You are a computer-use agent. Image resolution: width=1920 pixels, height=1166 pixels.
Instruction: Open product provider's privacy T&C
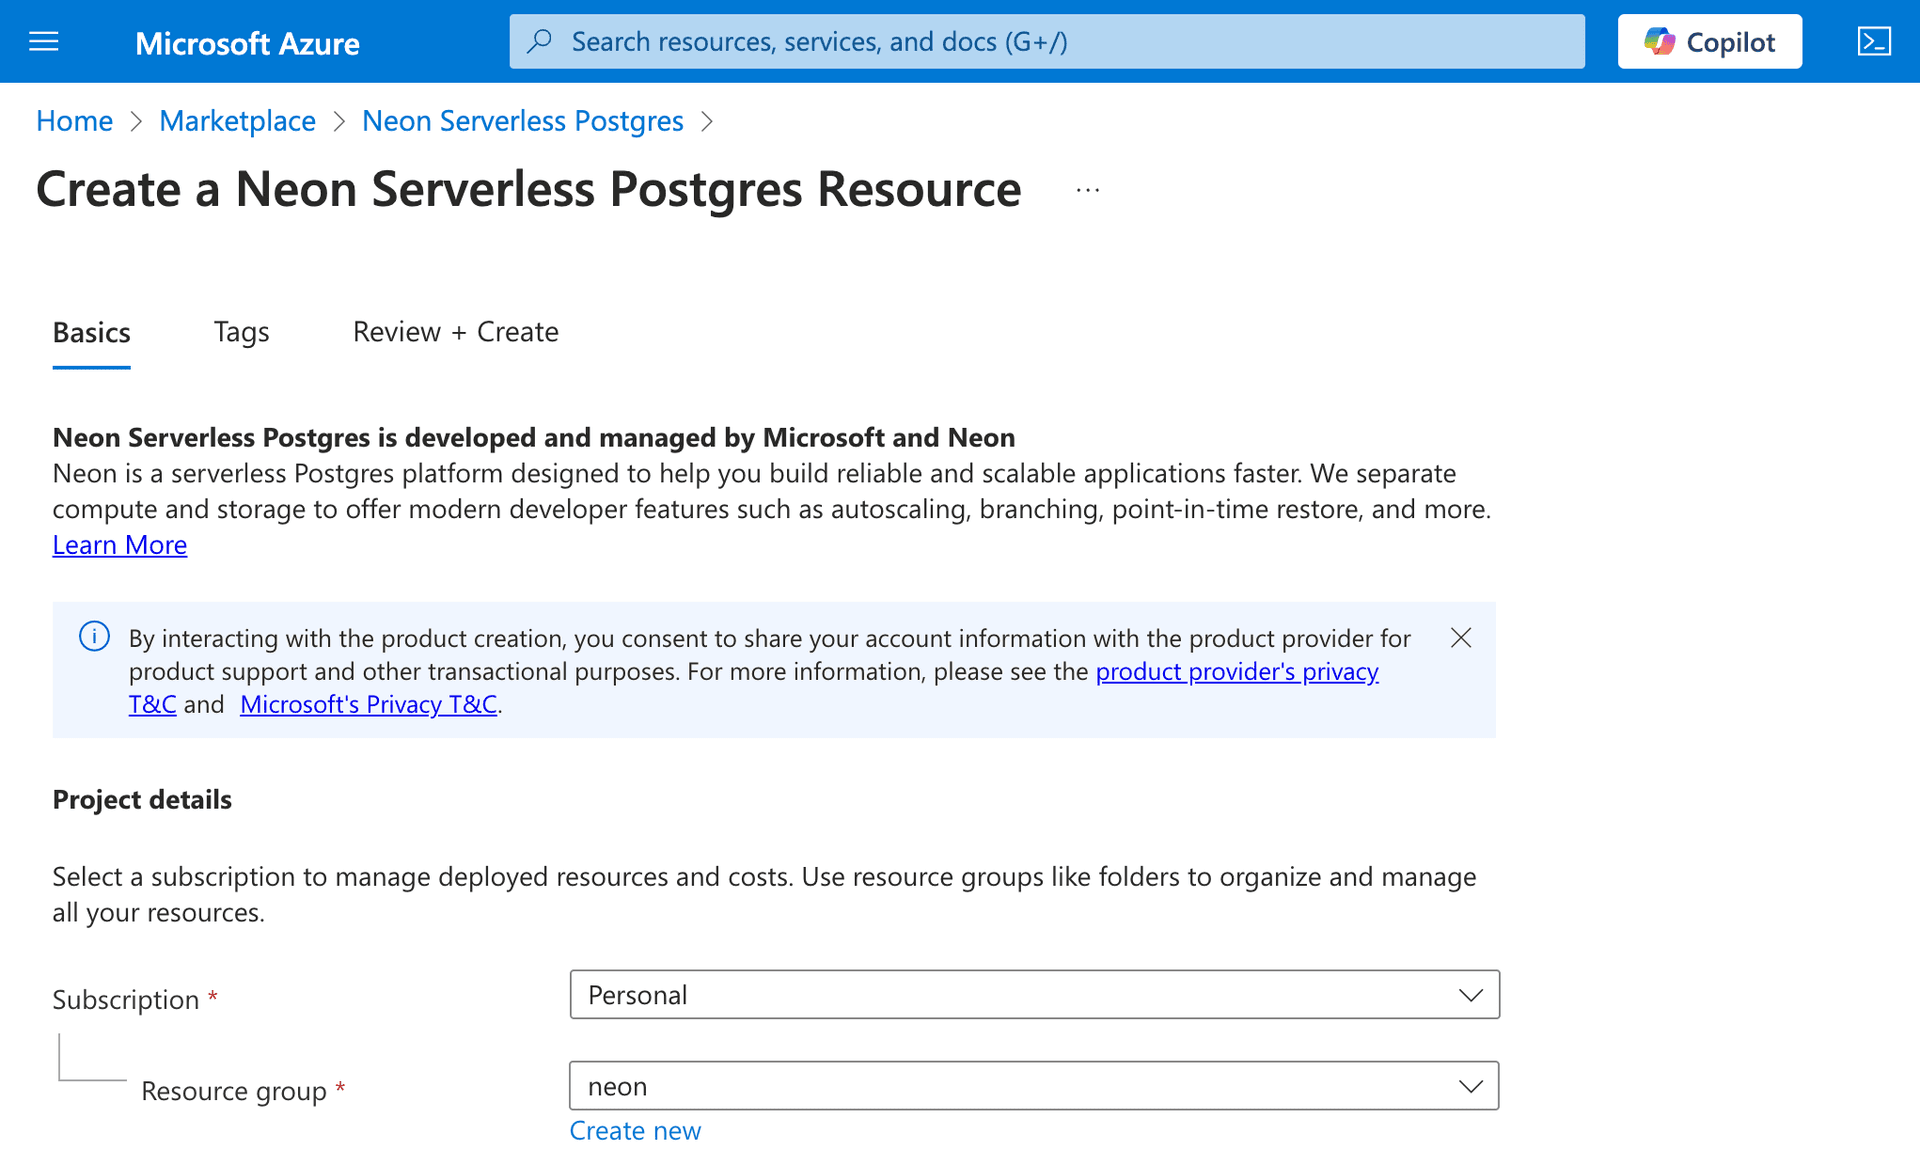point(1237,671)
